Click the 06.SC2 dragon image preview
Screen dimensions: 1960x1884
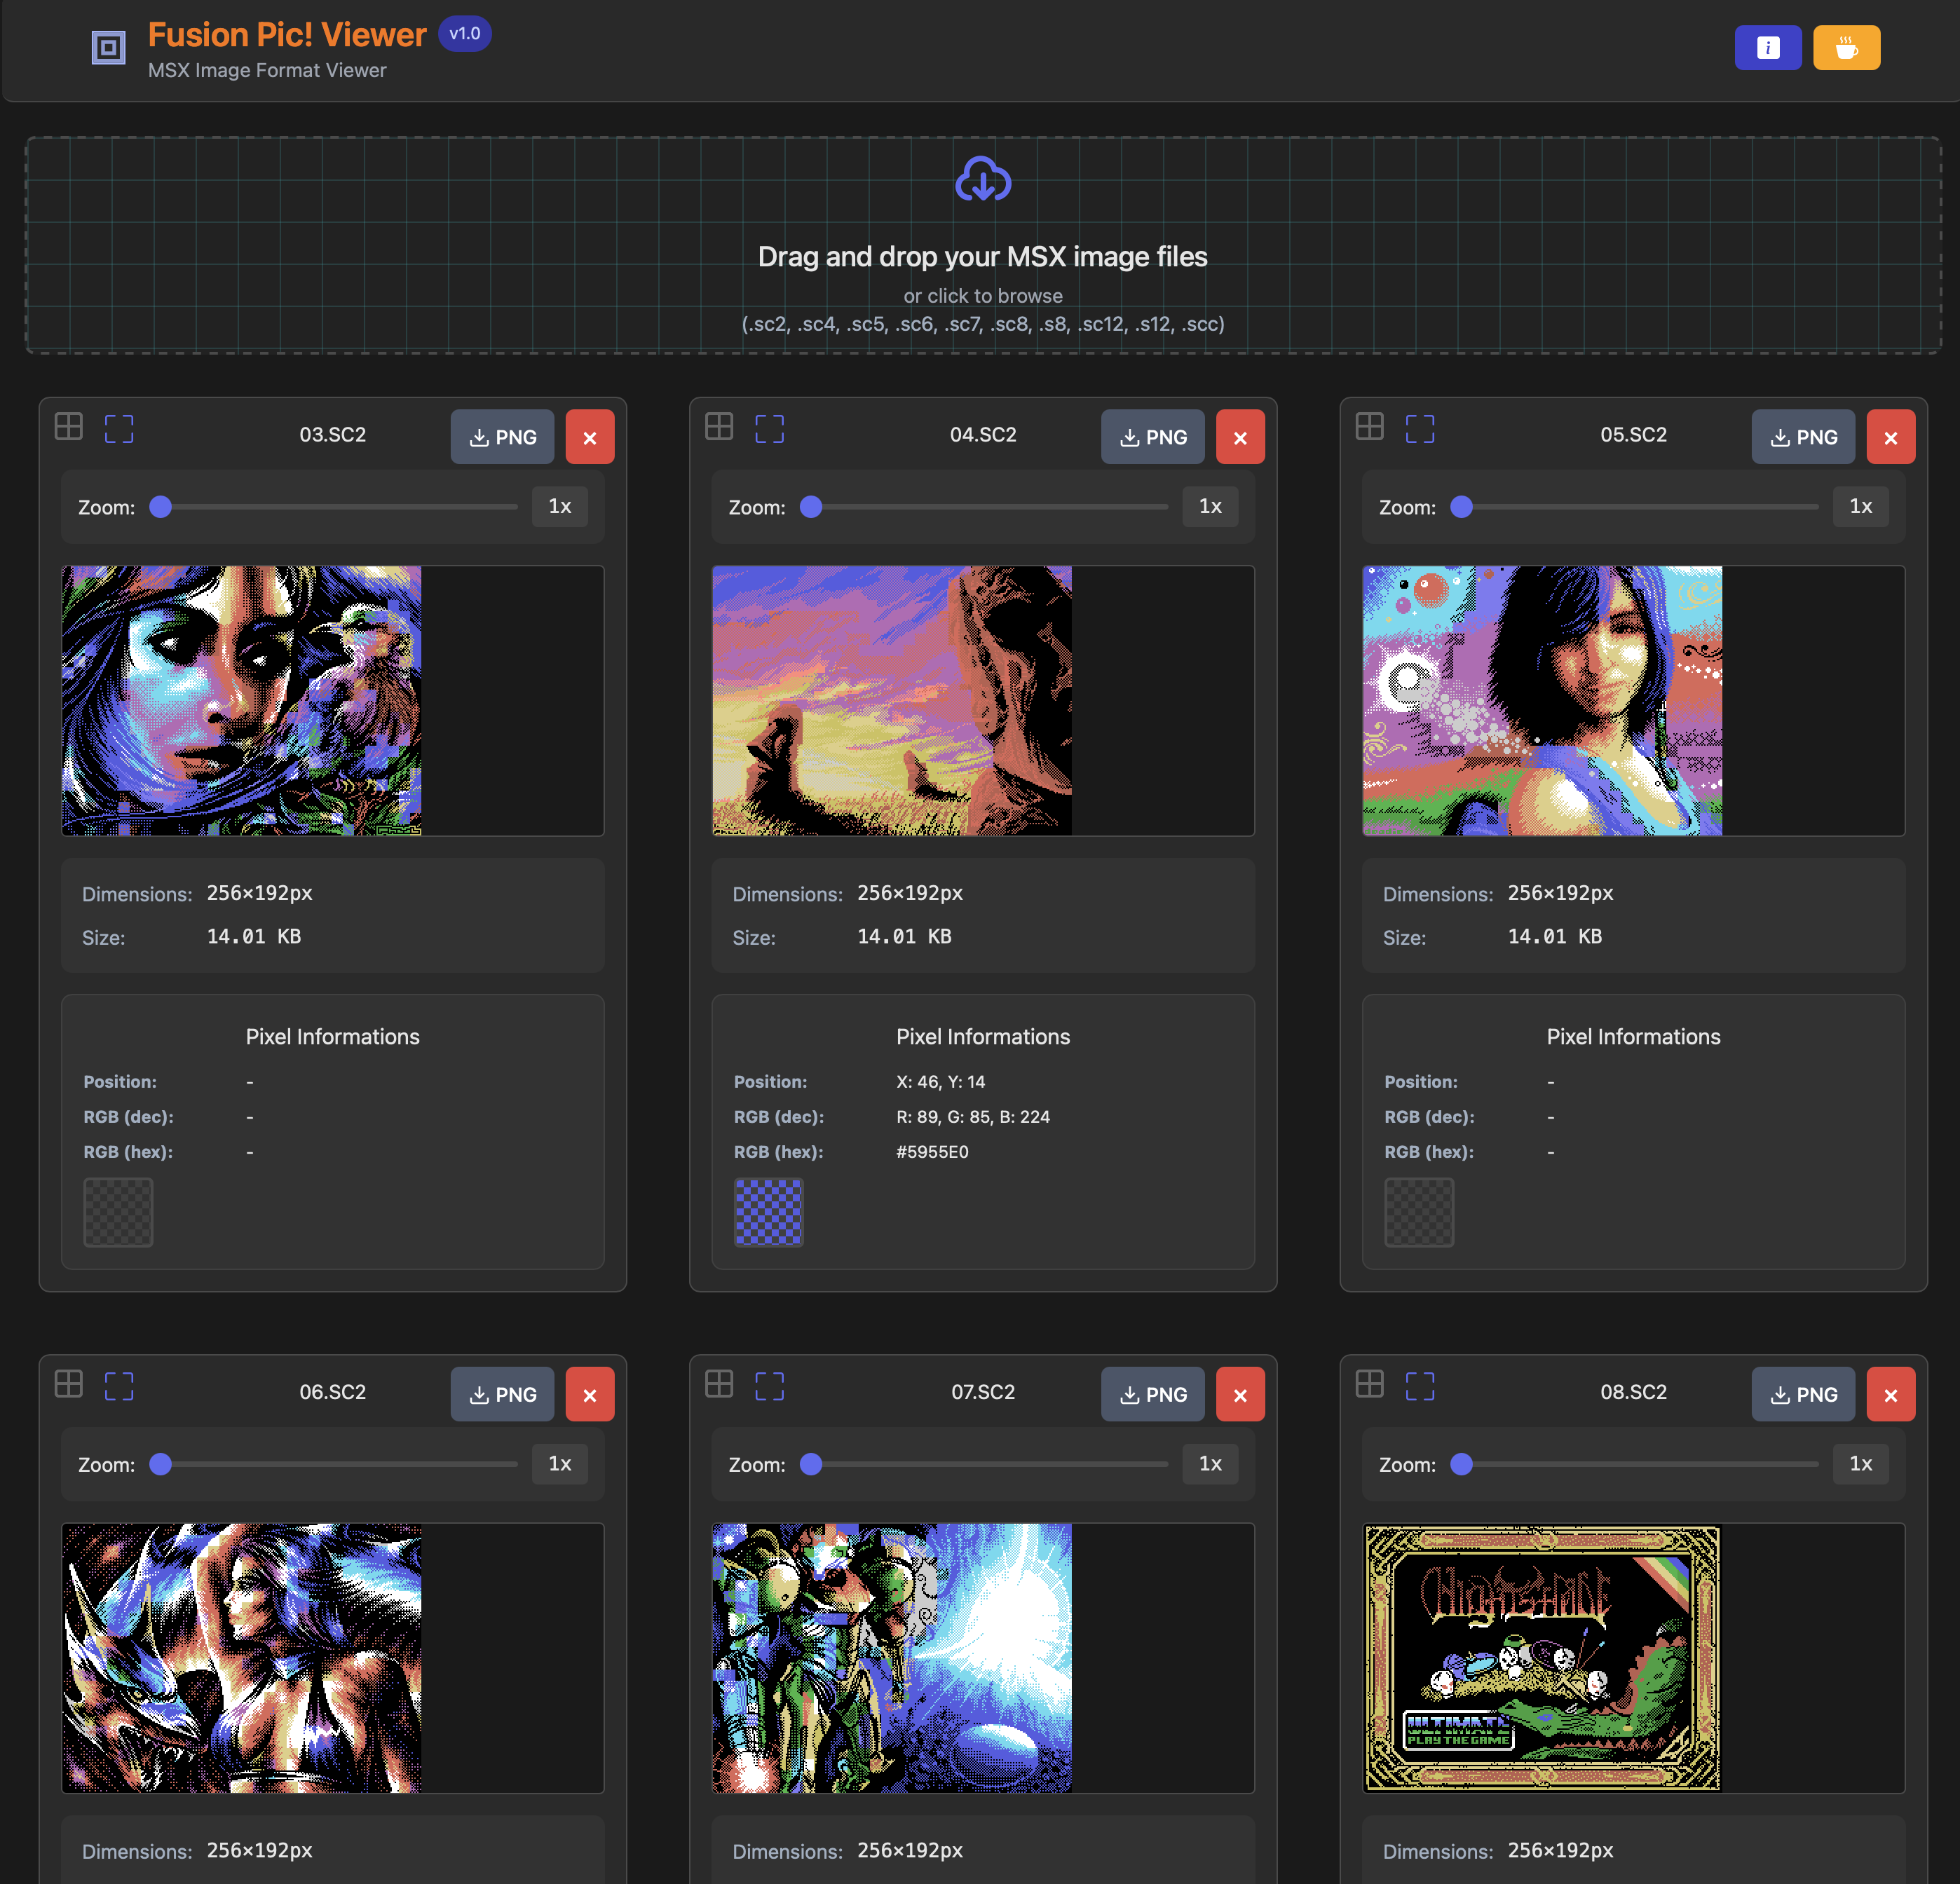pos(242,1658)
